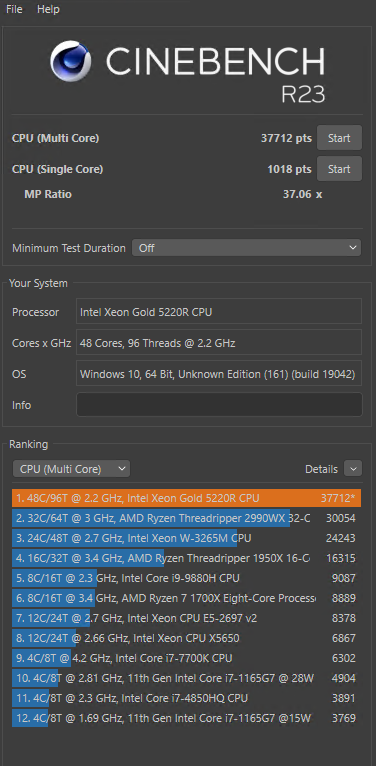Open the File menu
The width and height of the screenshot is (376, 766).
pos(14,9)
